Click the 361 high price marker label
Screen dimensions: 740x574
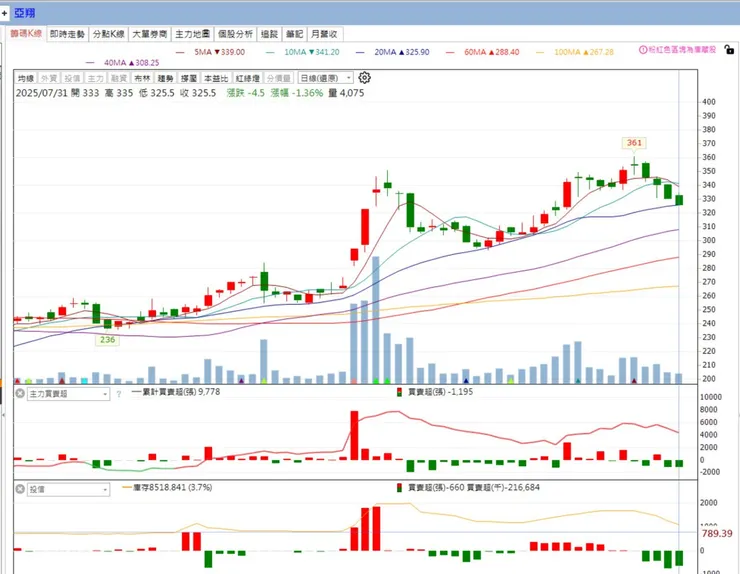click(x=634, y=143)
